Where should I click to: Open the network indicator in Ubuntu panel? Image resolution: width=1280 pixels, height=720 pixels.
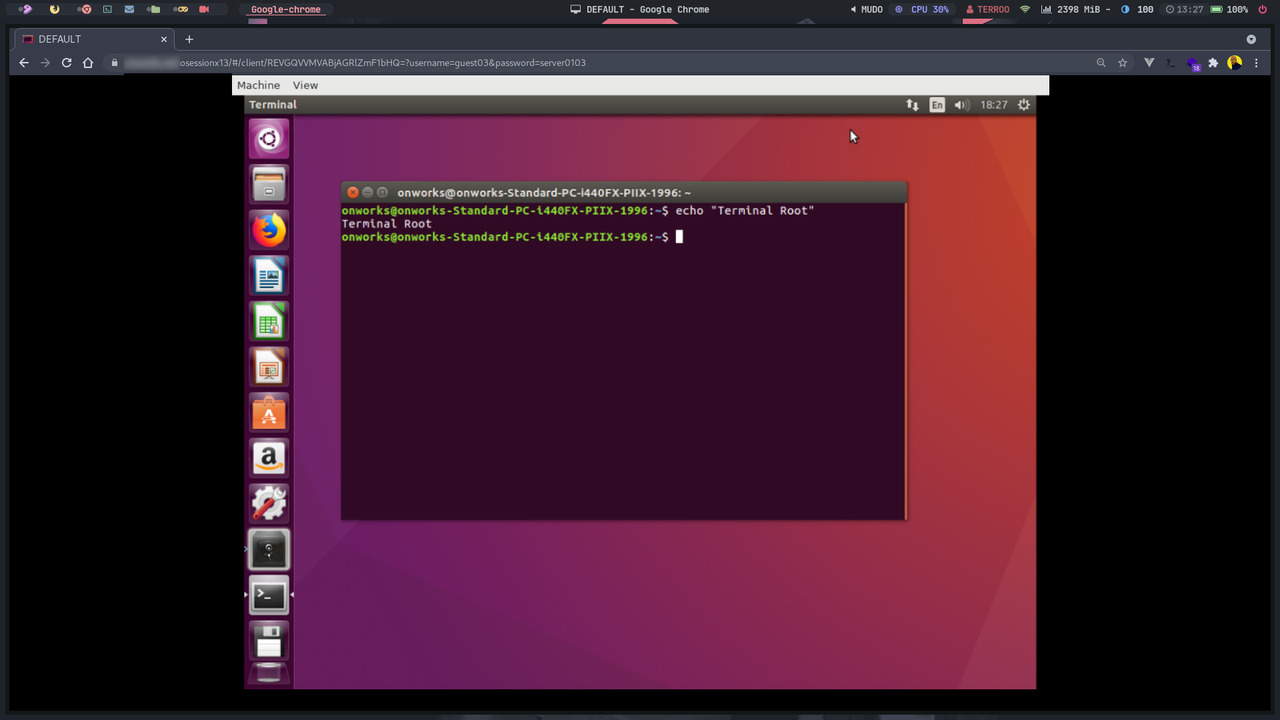[x=912, y=104]
